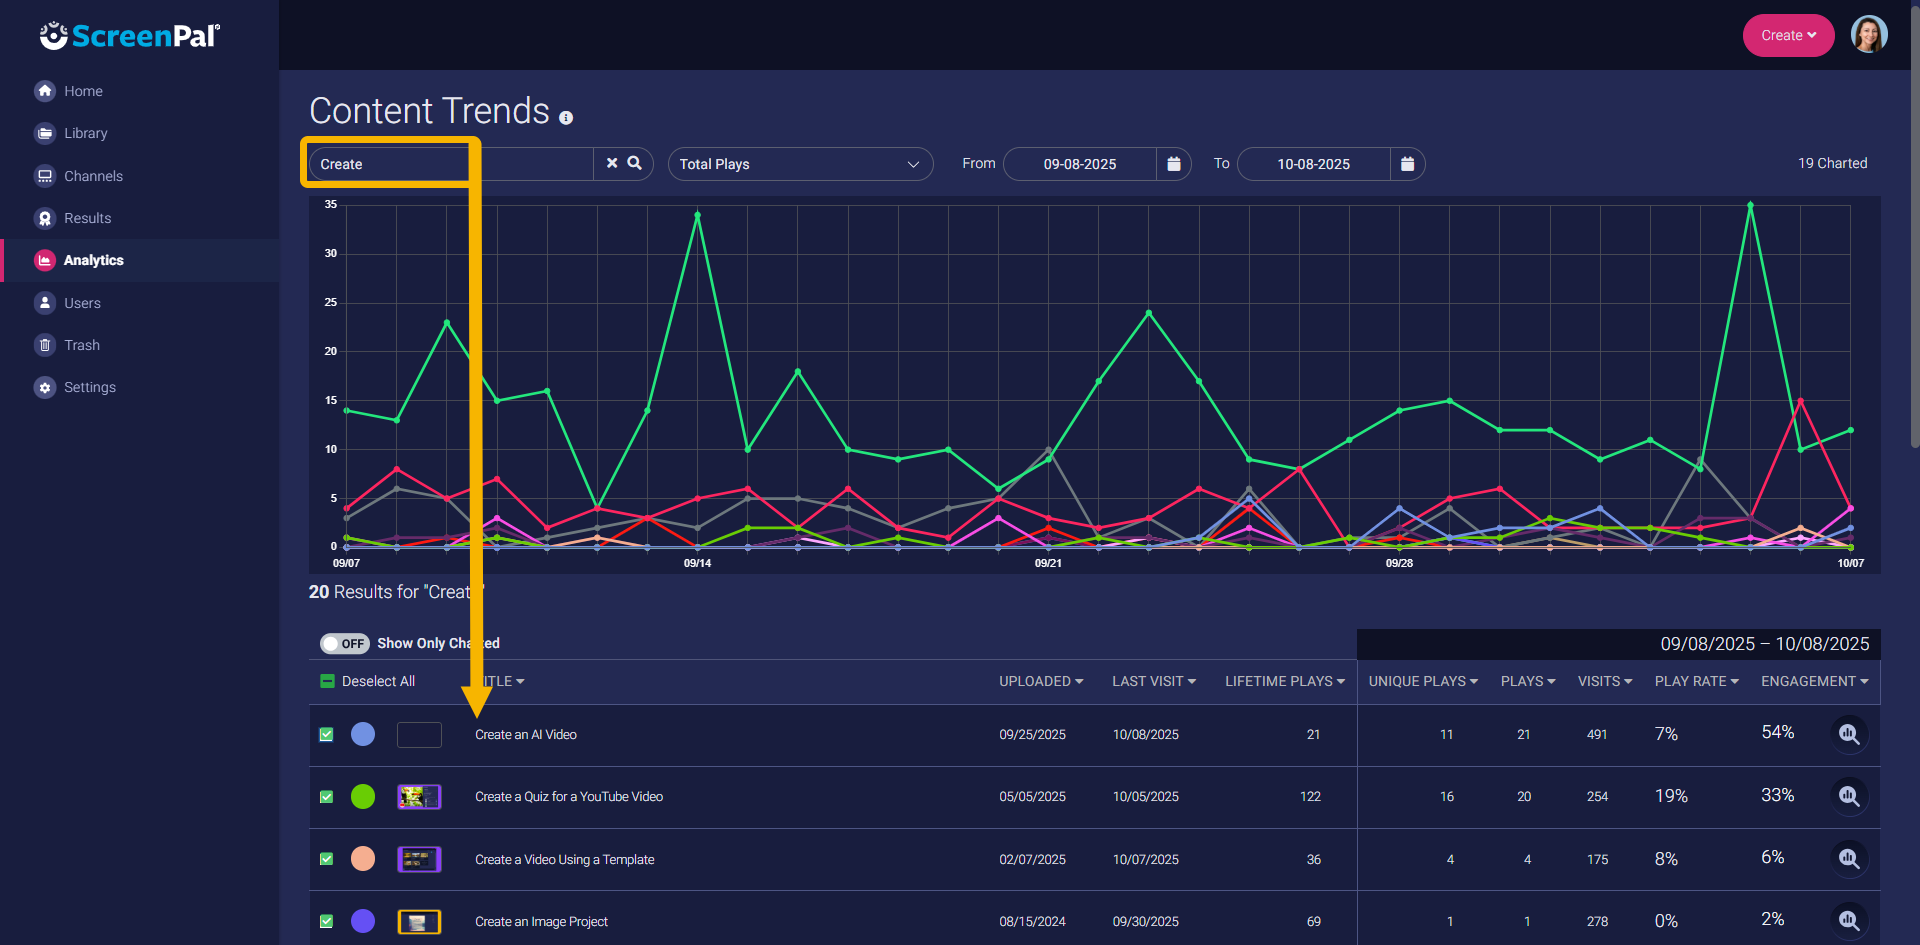Toggle Show Only Charted switch
Viewport: 1920px width, 945px height.
[x=344, y=643]
